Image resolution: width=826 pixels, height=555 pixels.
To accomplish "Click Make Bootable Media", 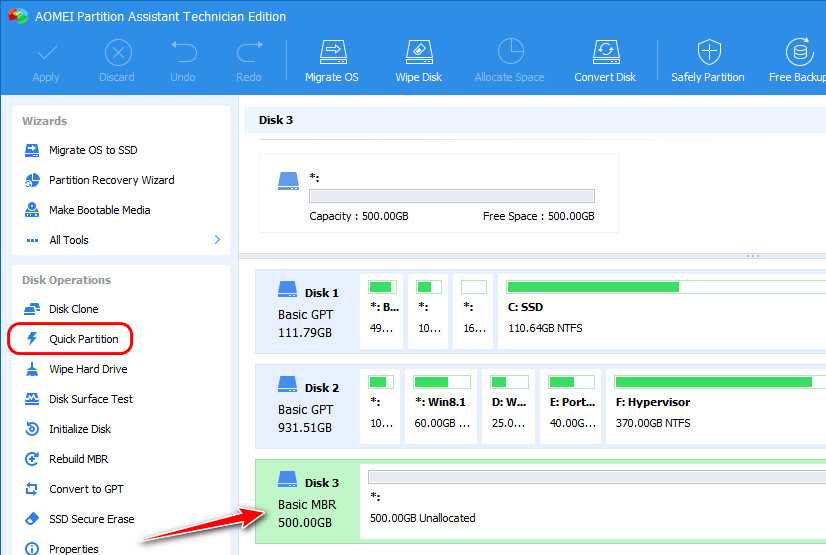I will [99, 210].
